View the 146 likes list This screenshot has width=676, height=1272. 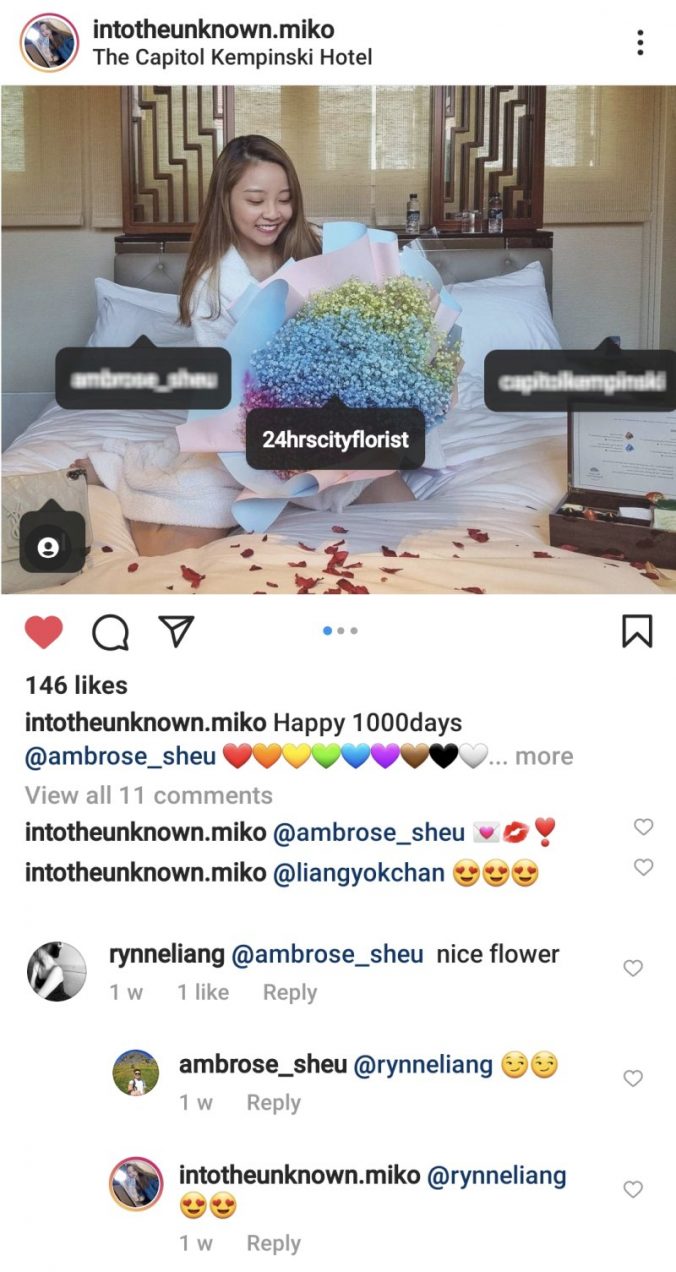(76, 685)
